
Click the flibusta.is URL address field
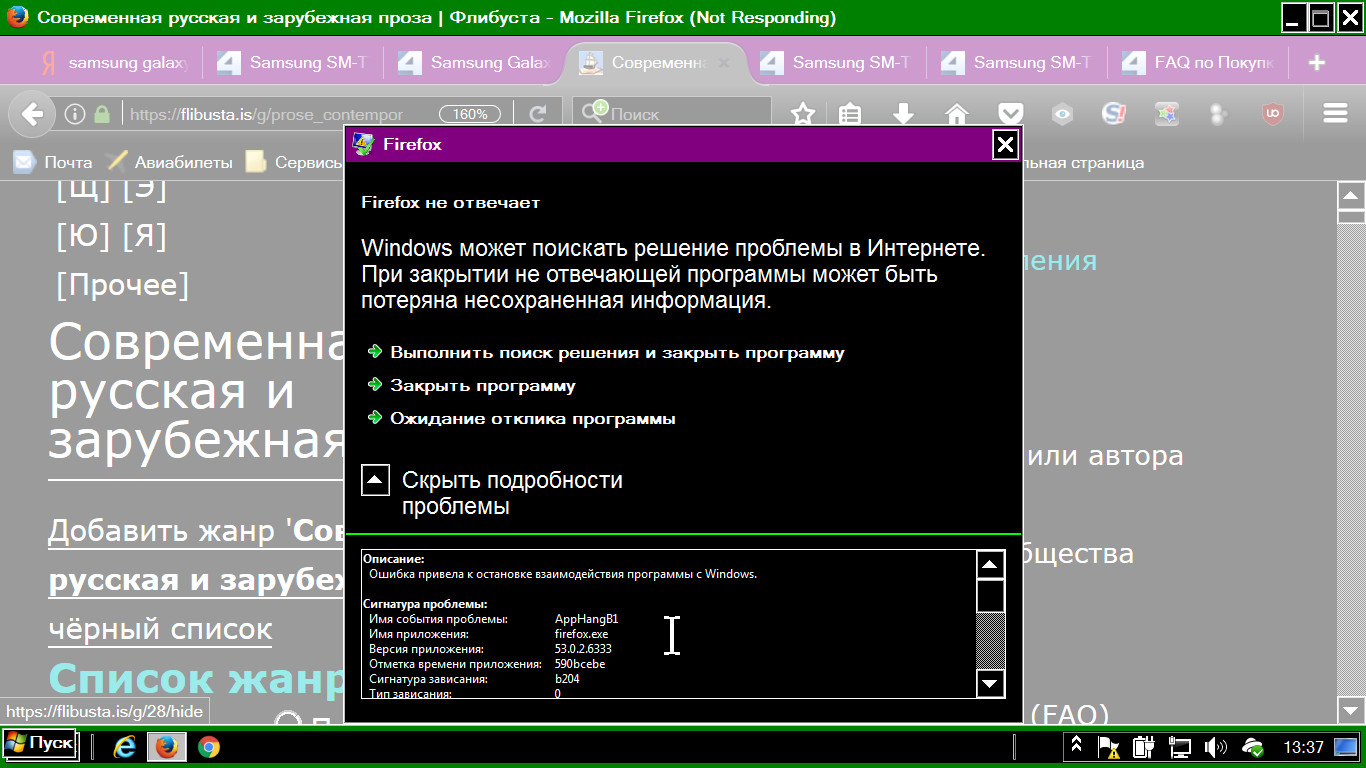tap(266, 114)
